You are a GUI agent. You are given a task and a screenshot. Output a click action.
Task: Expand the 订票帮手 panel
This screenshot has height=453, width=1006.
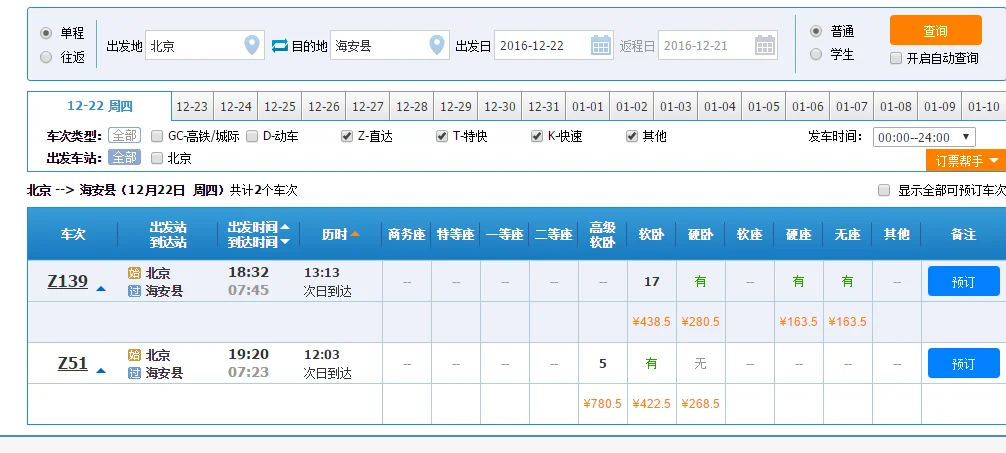966,160
